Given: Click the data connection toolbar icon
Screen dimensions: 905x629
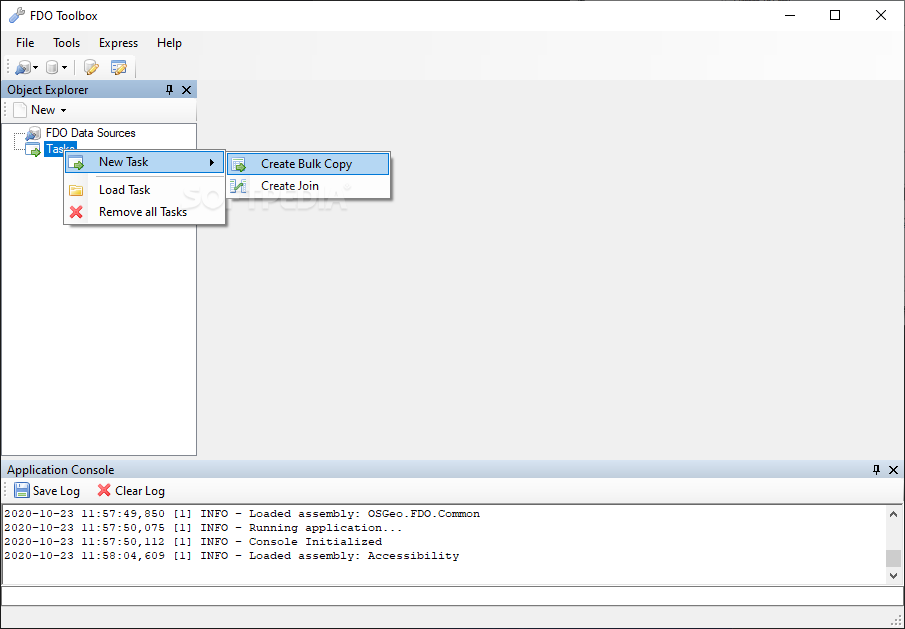Looking at the screenshot, I should pos(23,68).
